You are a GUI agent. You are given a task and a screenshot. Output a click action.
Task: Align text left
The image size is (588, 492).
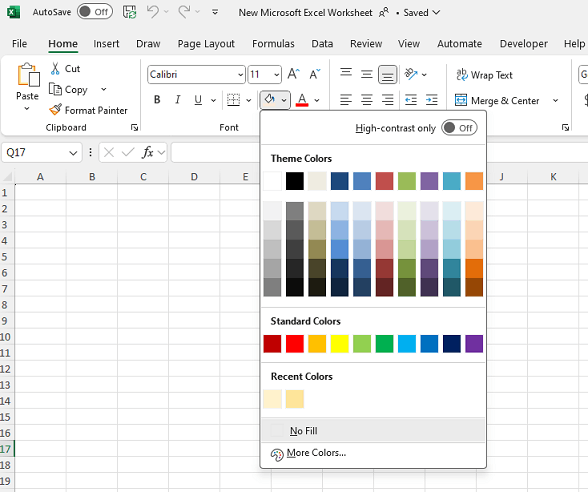[x=346, y=100]
